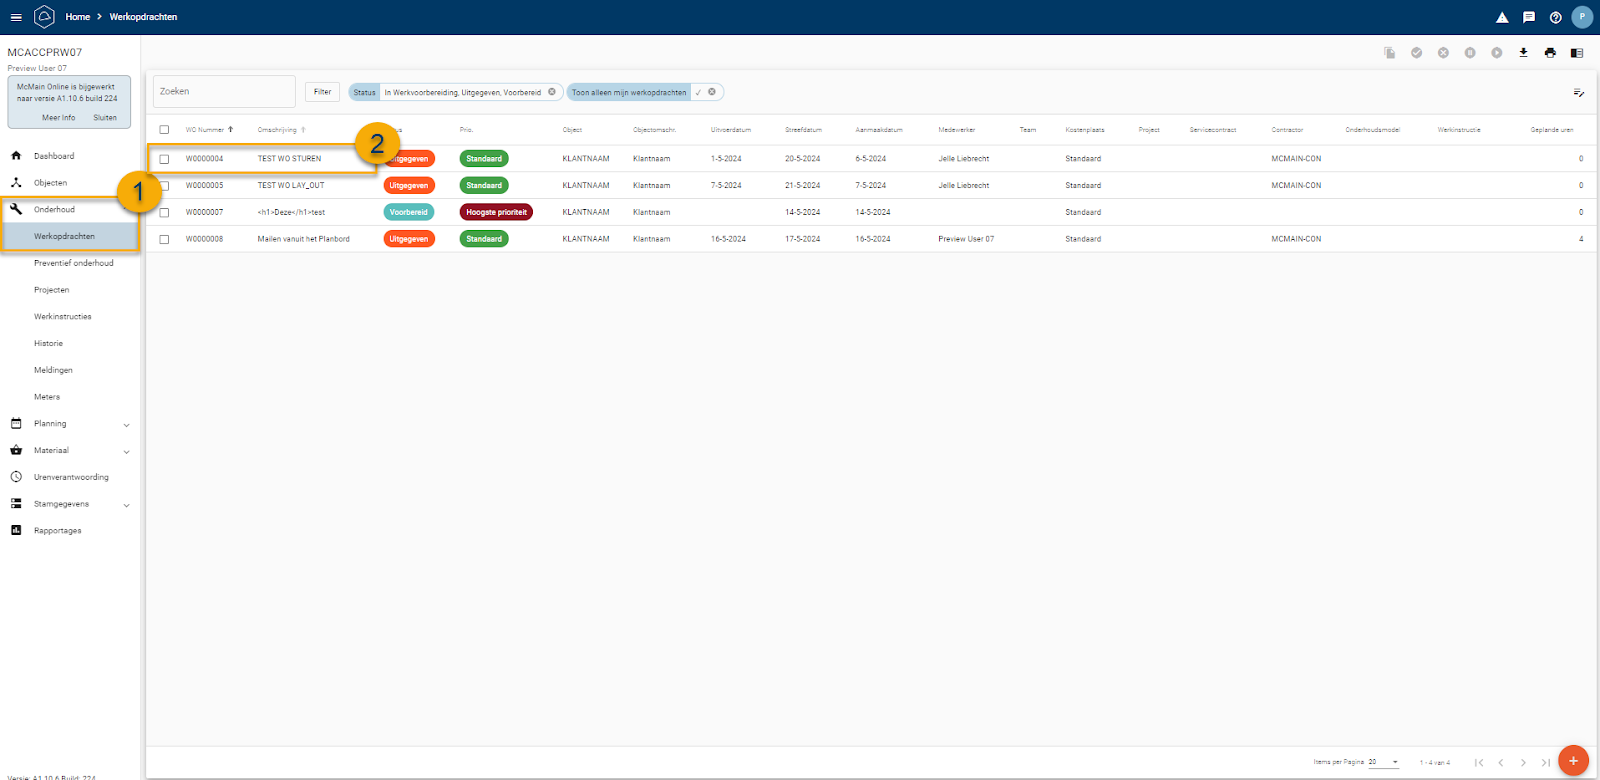Open the help question mark icon
This screenshot has width=1600, height=780.
pos(1555,17)
